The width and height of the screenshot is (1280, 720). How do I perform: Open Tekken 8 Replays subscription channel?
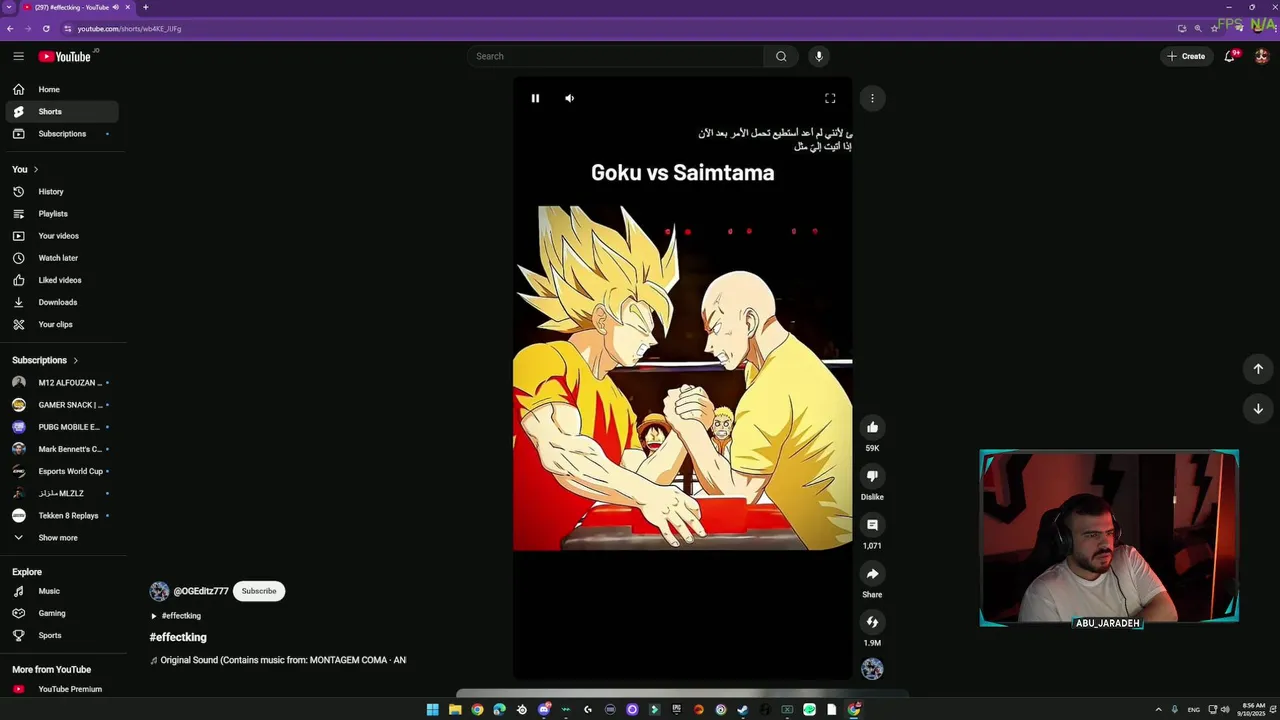click(62, 516)
